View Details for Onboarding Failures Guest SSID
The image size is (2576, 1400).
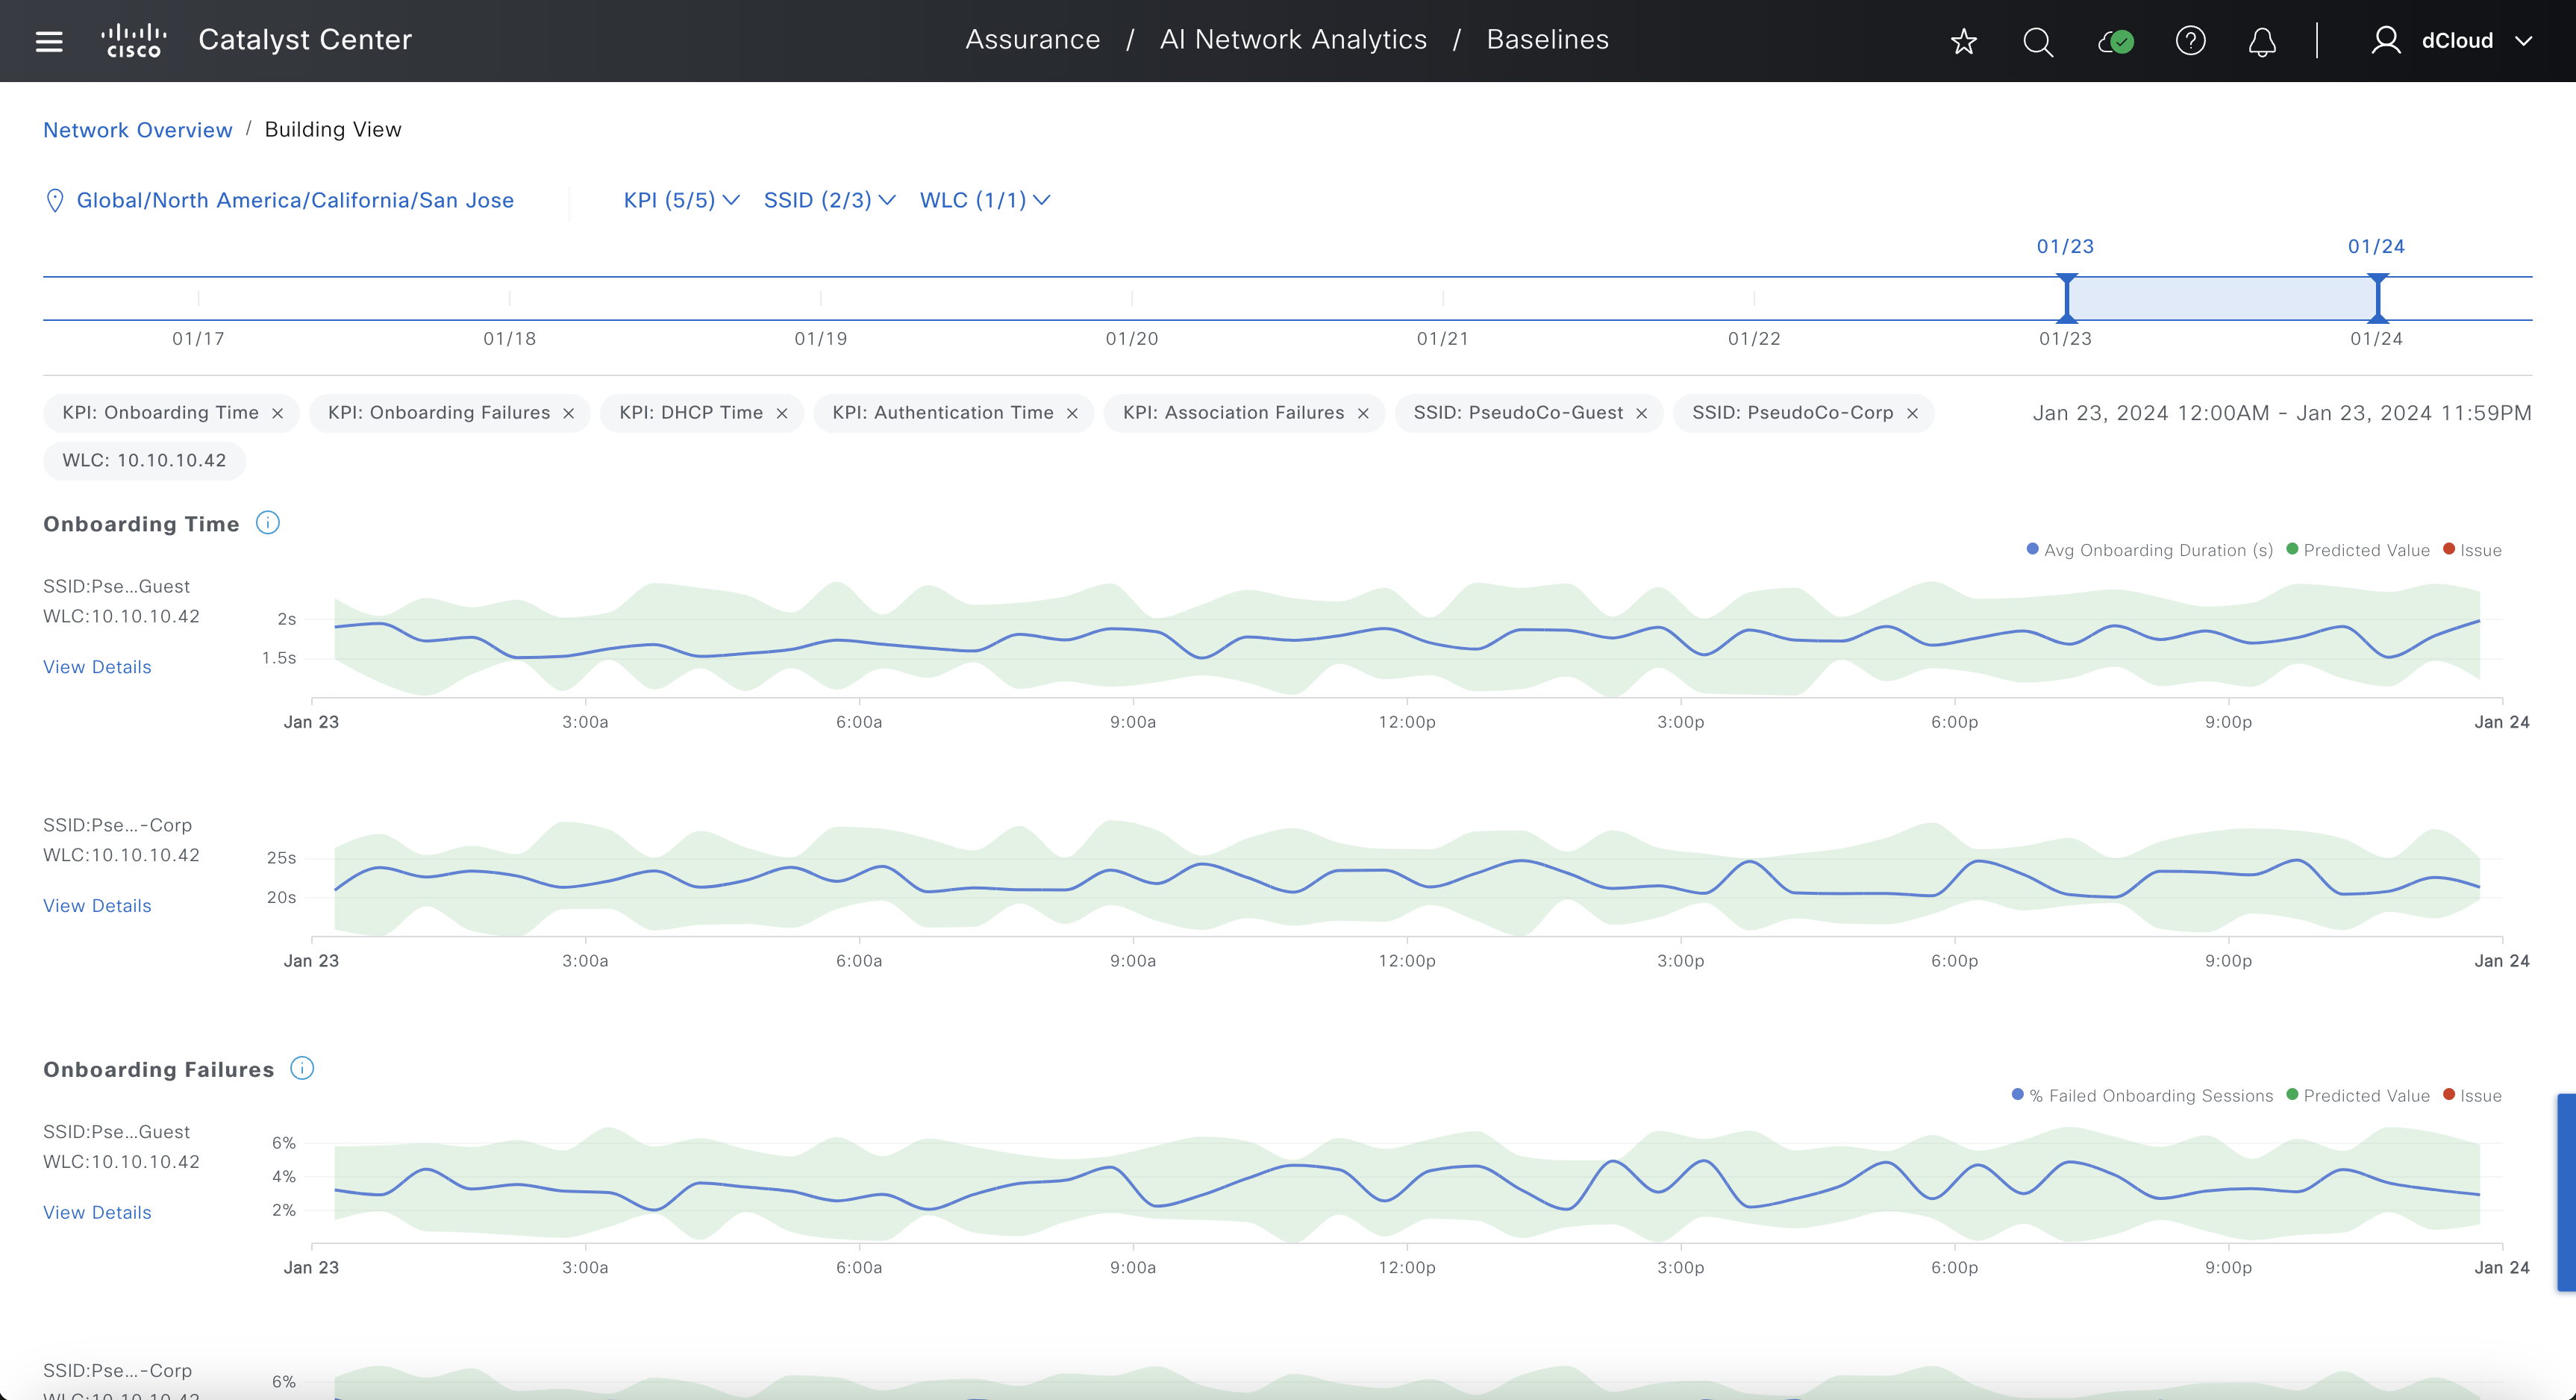coord(97,1212)
